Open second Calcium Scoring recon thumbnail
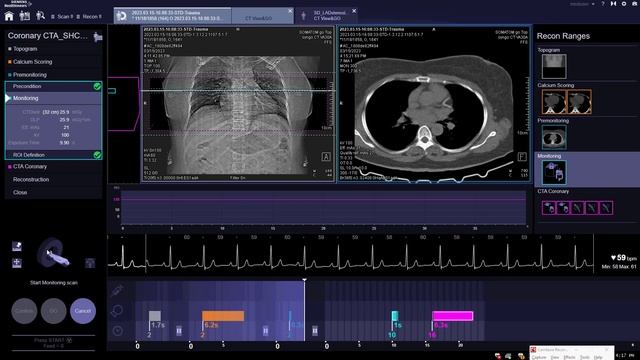Screen dimensions: 640x360 tap(579, 102)
